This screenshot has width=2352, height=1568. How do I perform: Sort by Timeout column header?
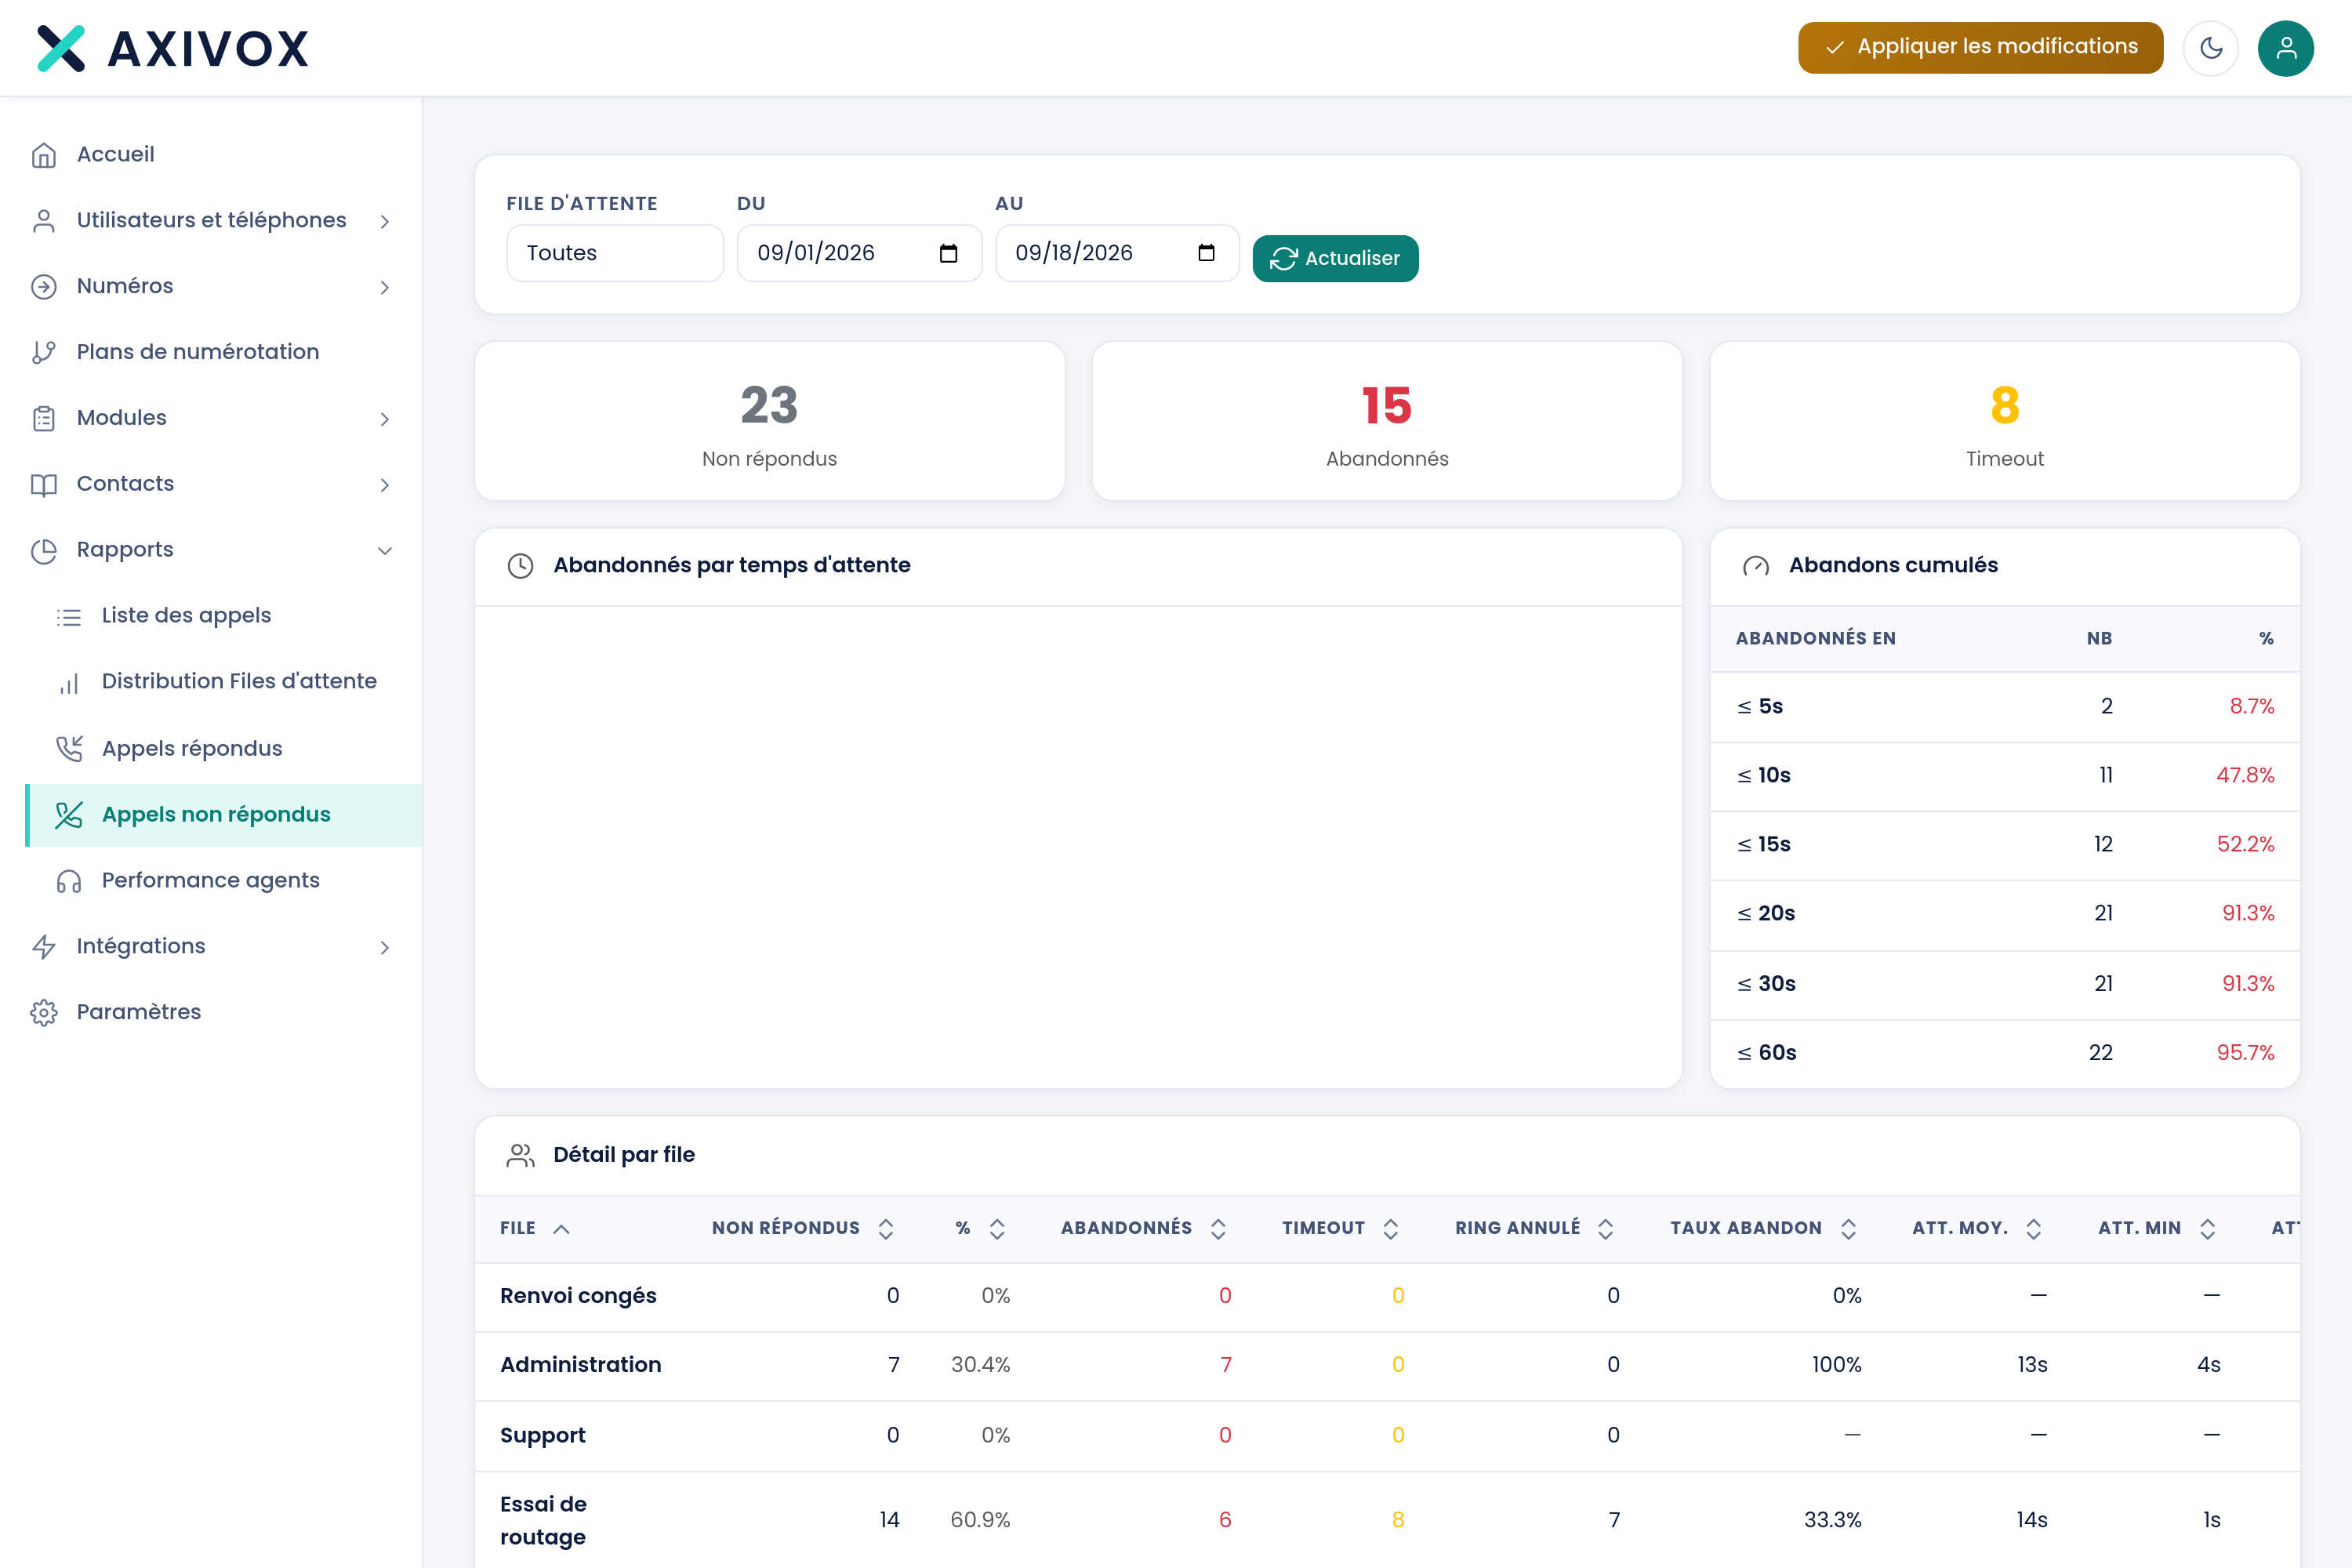(1340, 1228)
